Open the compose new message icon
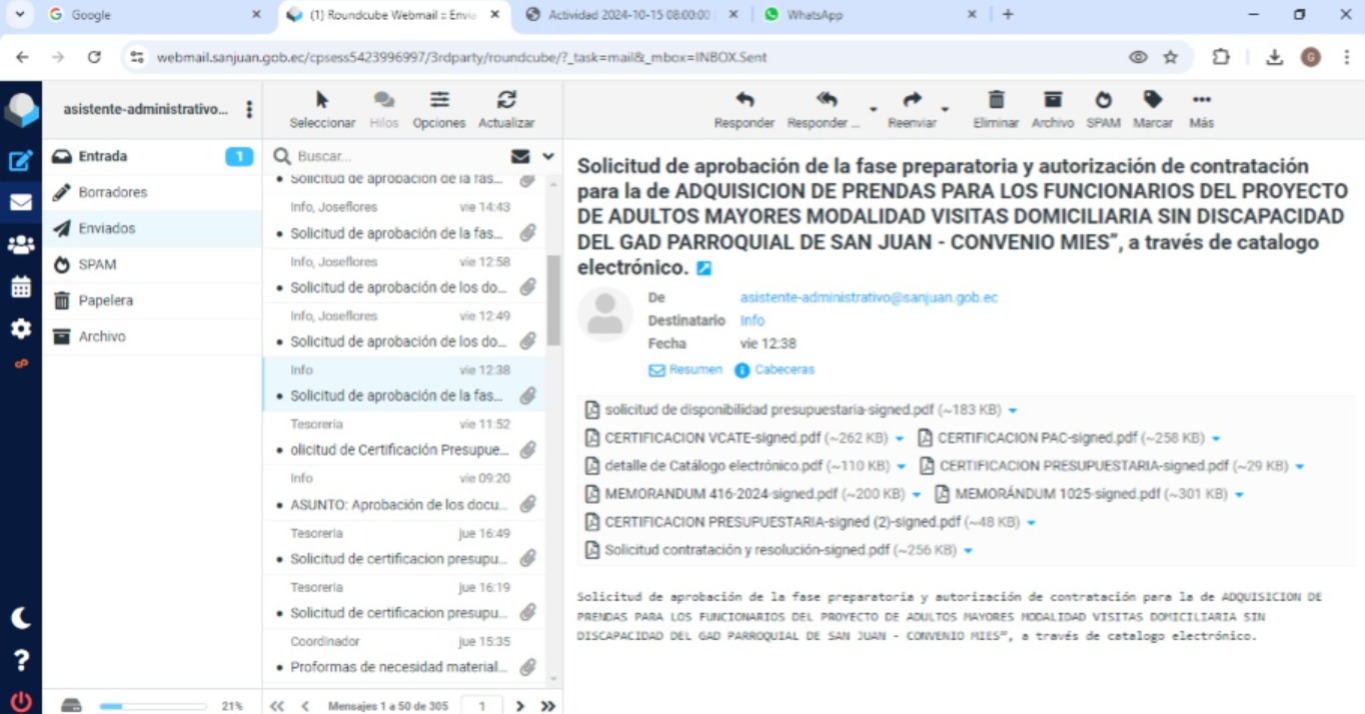Image resolution: width=1365 pixels, height=714 pixels. 21,161
